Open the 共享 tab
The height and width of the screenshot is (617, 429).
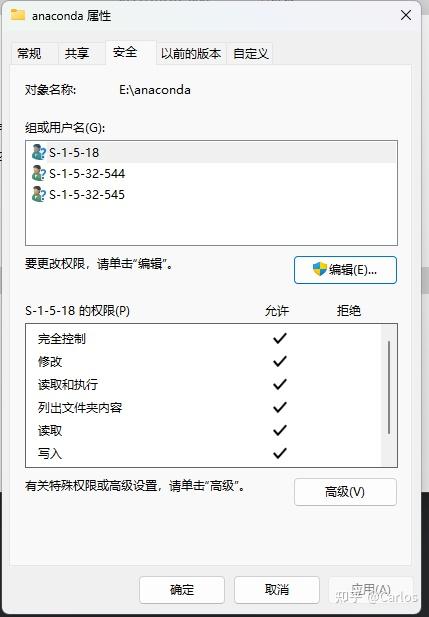click(x=77, y=53)
